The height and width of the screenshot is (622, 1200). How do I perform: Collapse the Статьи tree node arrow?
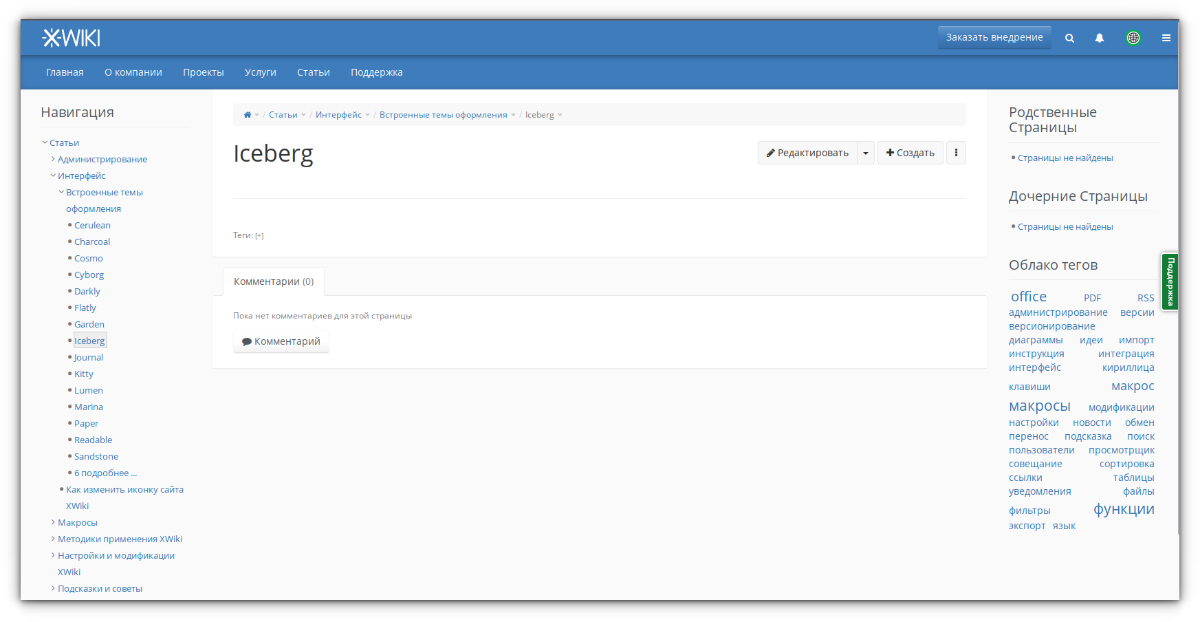point(45,142)
